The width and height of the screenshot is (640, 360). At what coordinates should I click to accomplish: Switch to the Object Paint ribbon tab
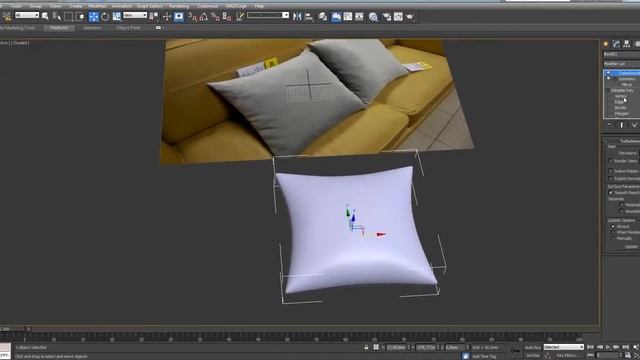point(128,28)
